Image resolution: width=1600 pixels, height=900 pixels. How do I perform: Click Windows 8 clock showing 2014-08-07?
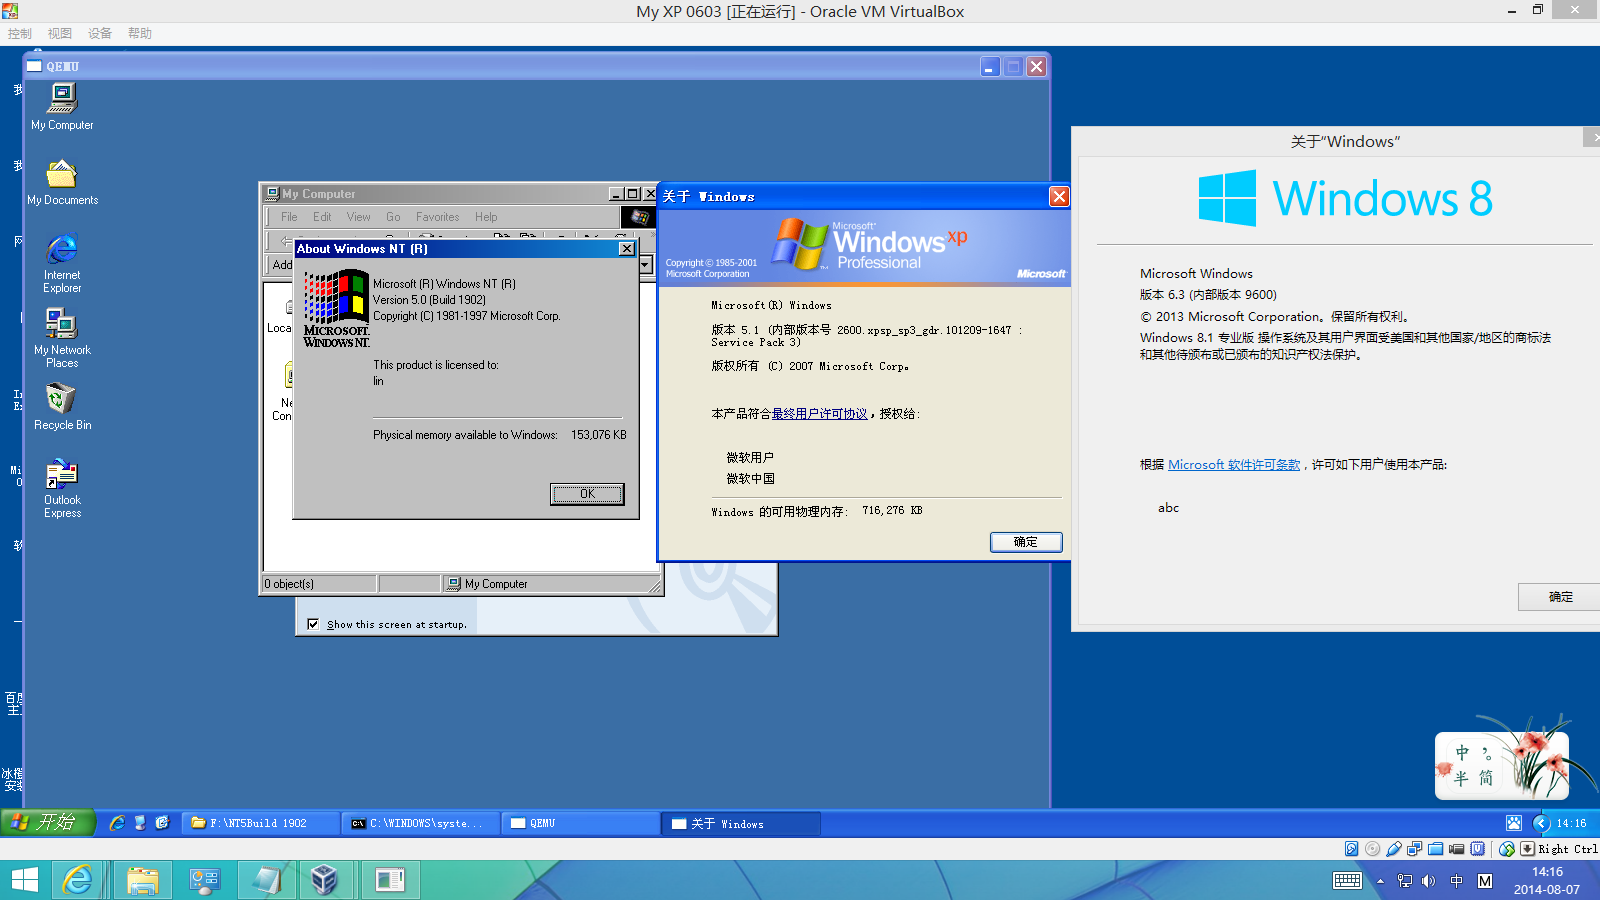coord(1547,880)
